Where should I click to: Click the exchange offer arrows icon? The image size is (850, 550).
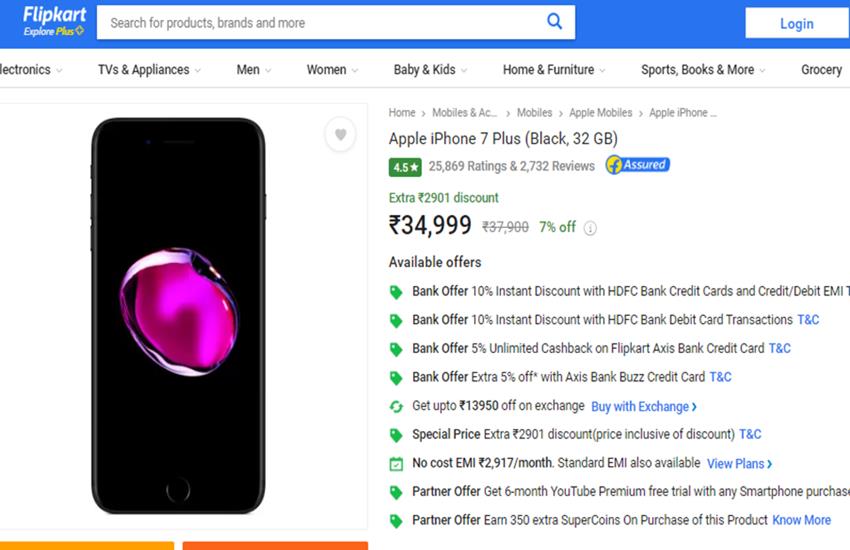point(396,407)
